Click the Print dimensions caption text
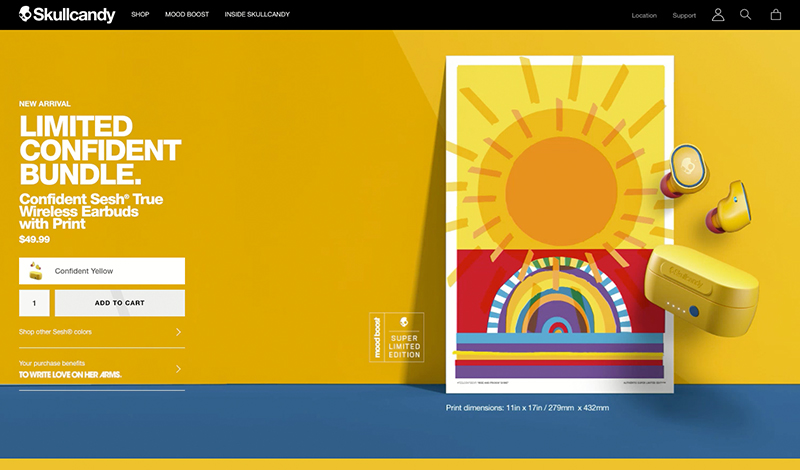Viewport: 800px width, 470px height. tap(527, 408)
